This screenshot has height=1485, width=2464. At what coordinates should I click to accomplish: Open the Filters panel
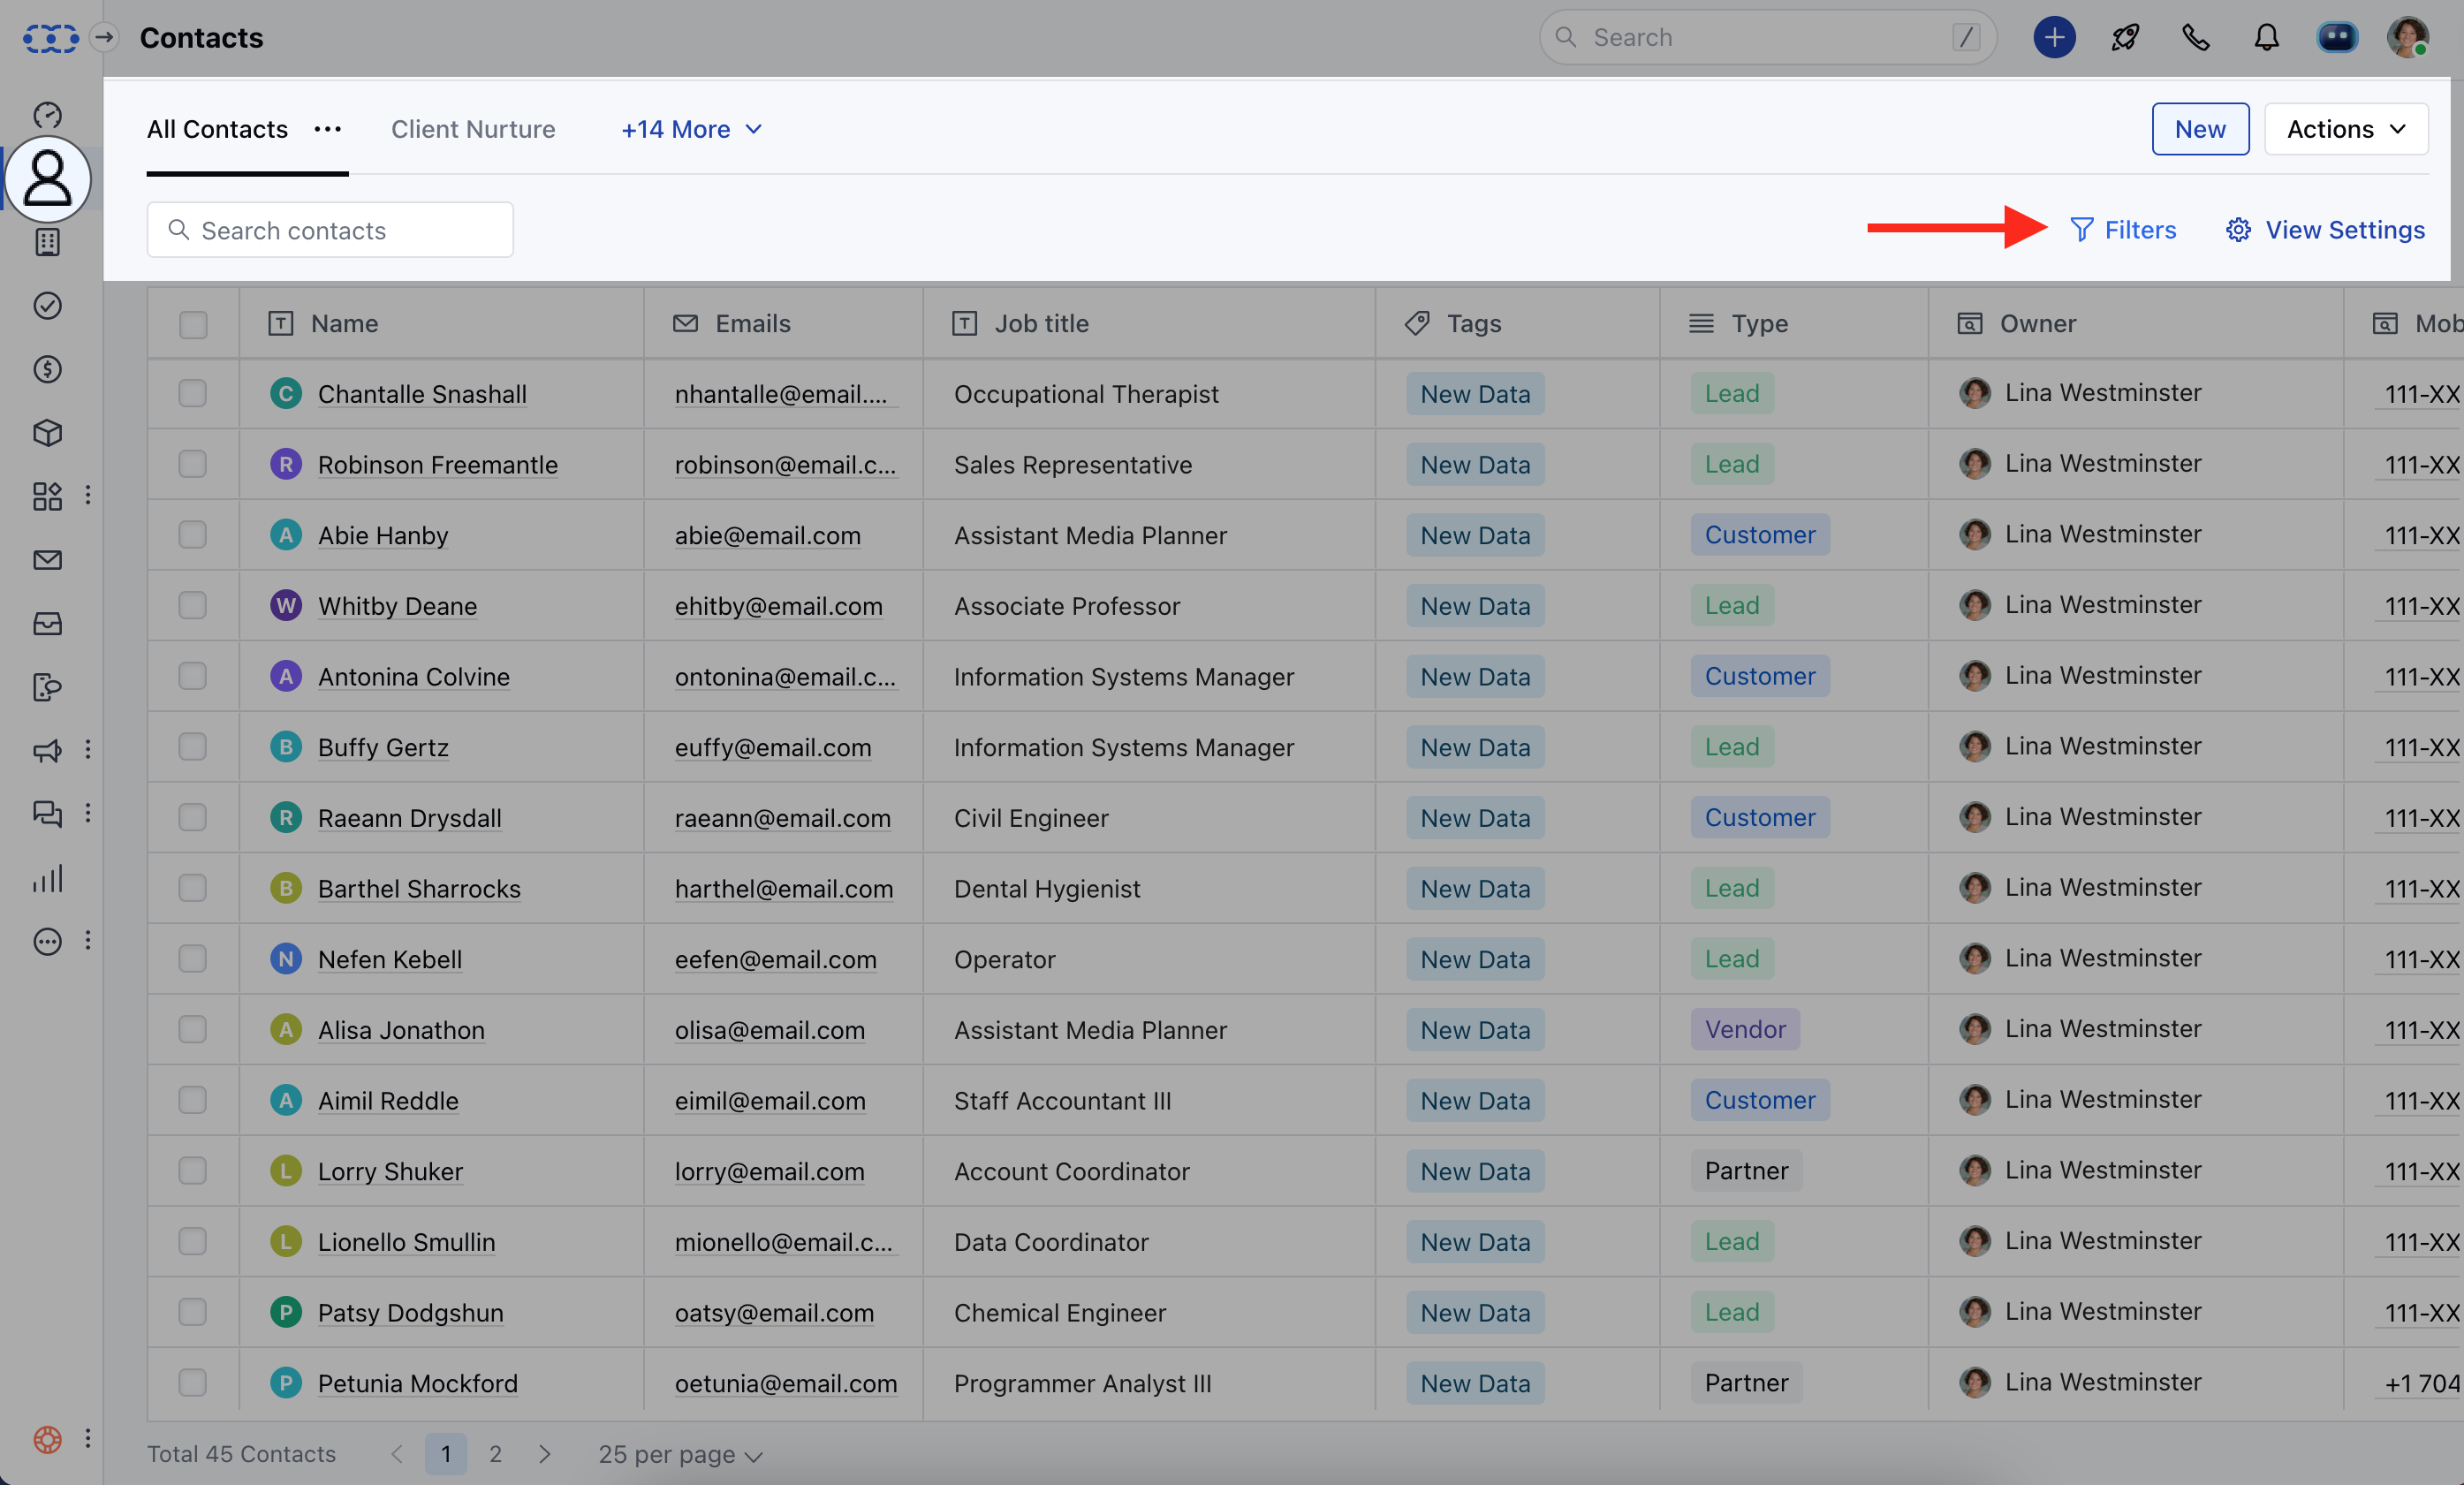(x=2122, y=230)
